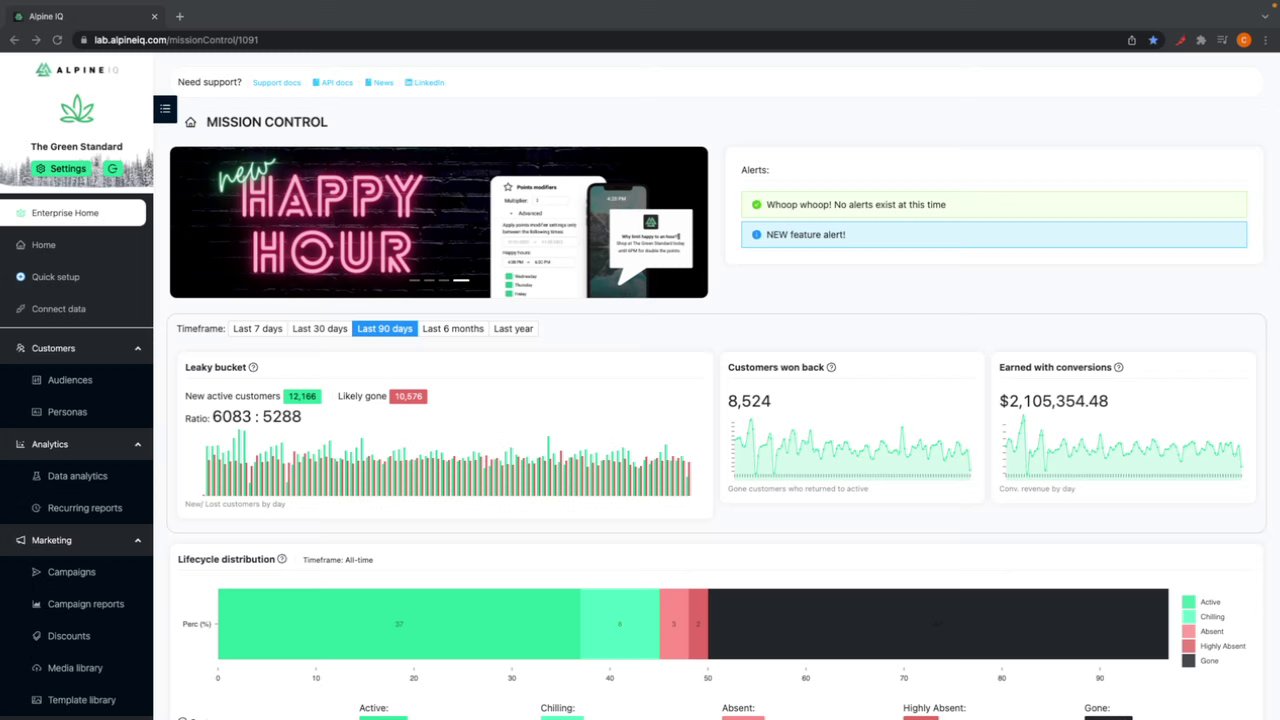Toggle the Gone legend swatch

click(x=1188, y=661)
